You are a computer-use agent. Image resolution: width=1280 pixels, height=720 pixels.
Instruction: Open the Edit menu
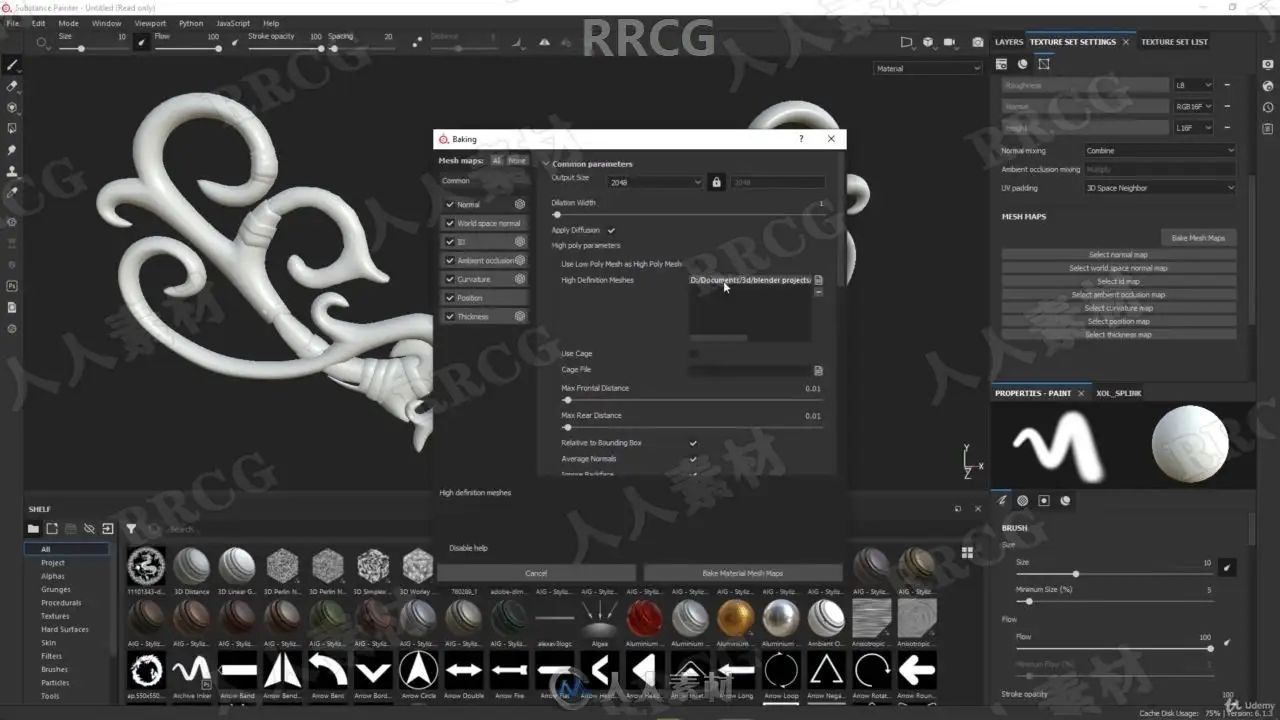38,23
